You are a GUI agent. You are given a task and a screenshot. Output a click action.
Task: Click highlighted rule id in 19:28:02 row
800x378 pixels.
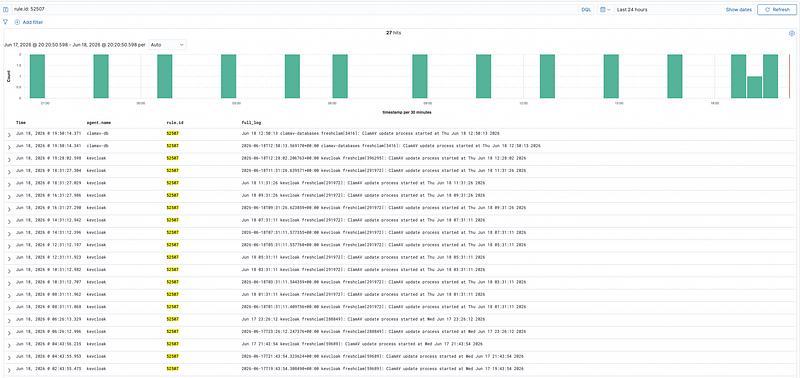click(x=173, y=158)
